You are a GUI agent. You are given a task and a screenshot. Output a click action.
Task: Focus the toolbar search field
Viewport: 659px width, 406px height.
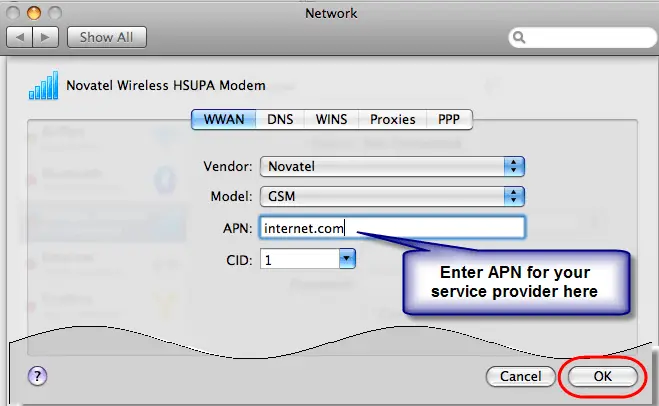tap(582, 37)
